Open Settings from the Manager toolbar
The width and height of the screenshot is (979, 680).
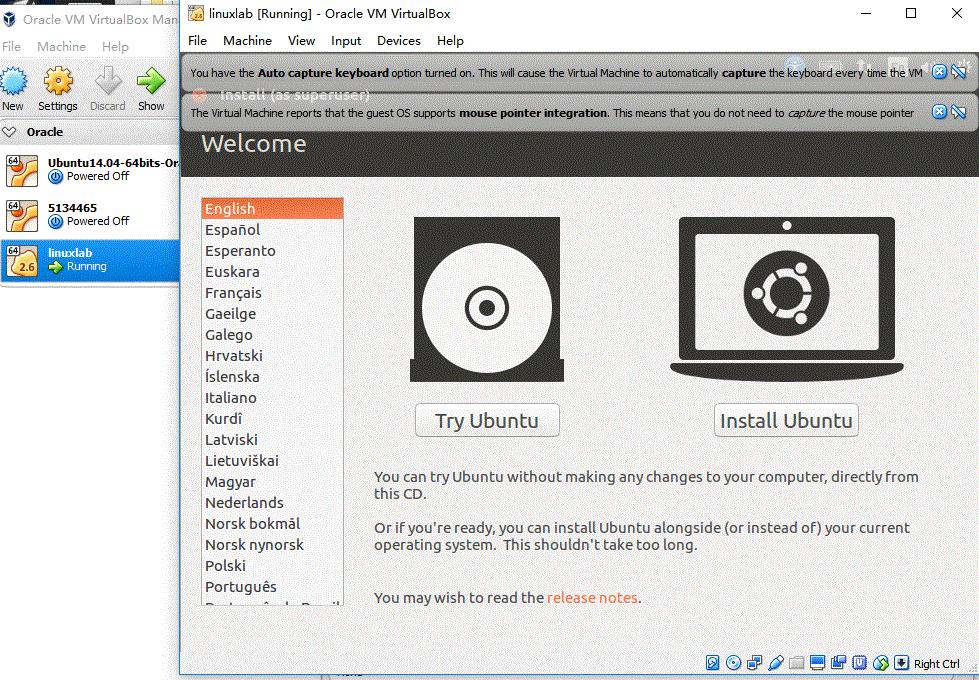click(58, 89)
